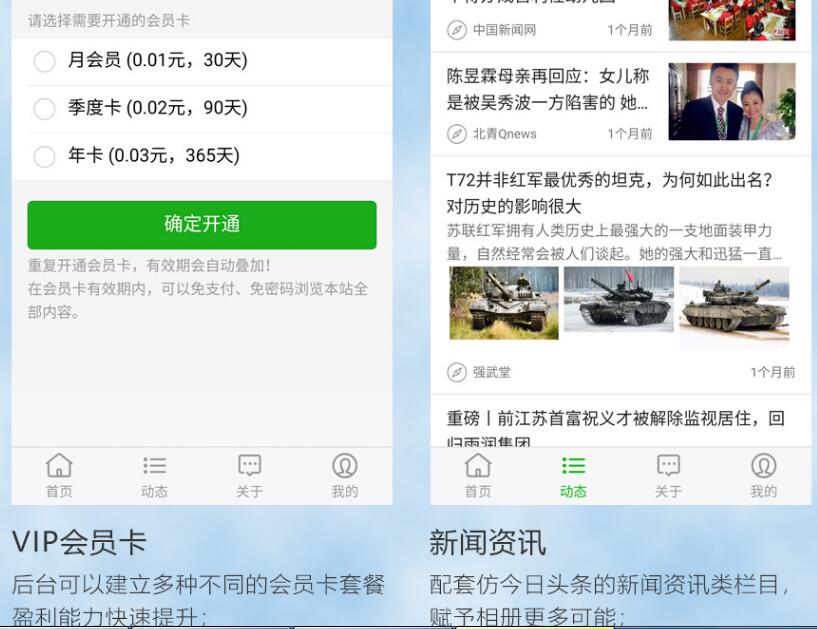Select the green 动态 tab in right panel
The width and height of the screenshot is (817, 629).
point(573,475)
